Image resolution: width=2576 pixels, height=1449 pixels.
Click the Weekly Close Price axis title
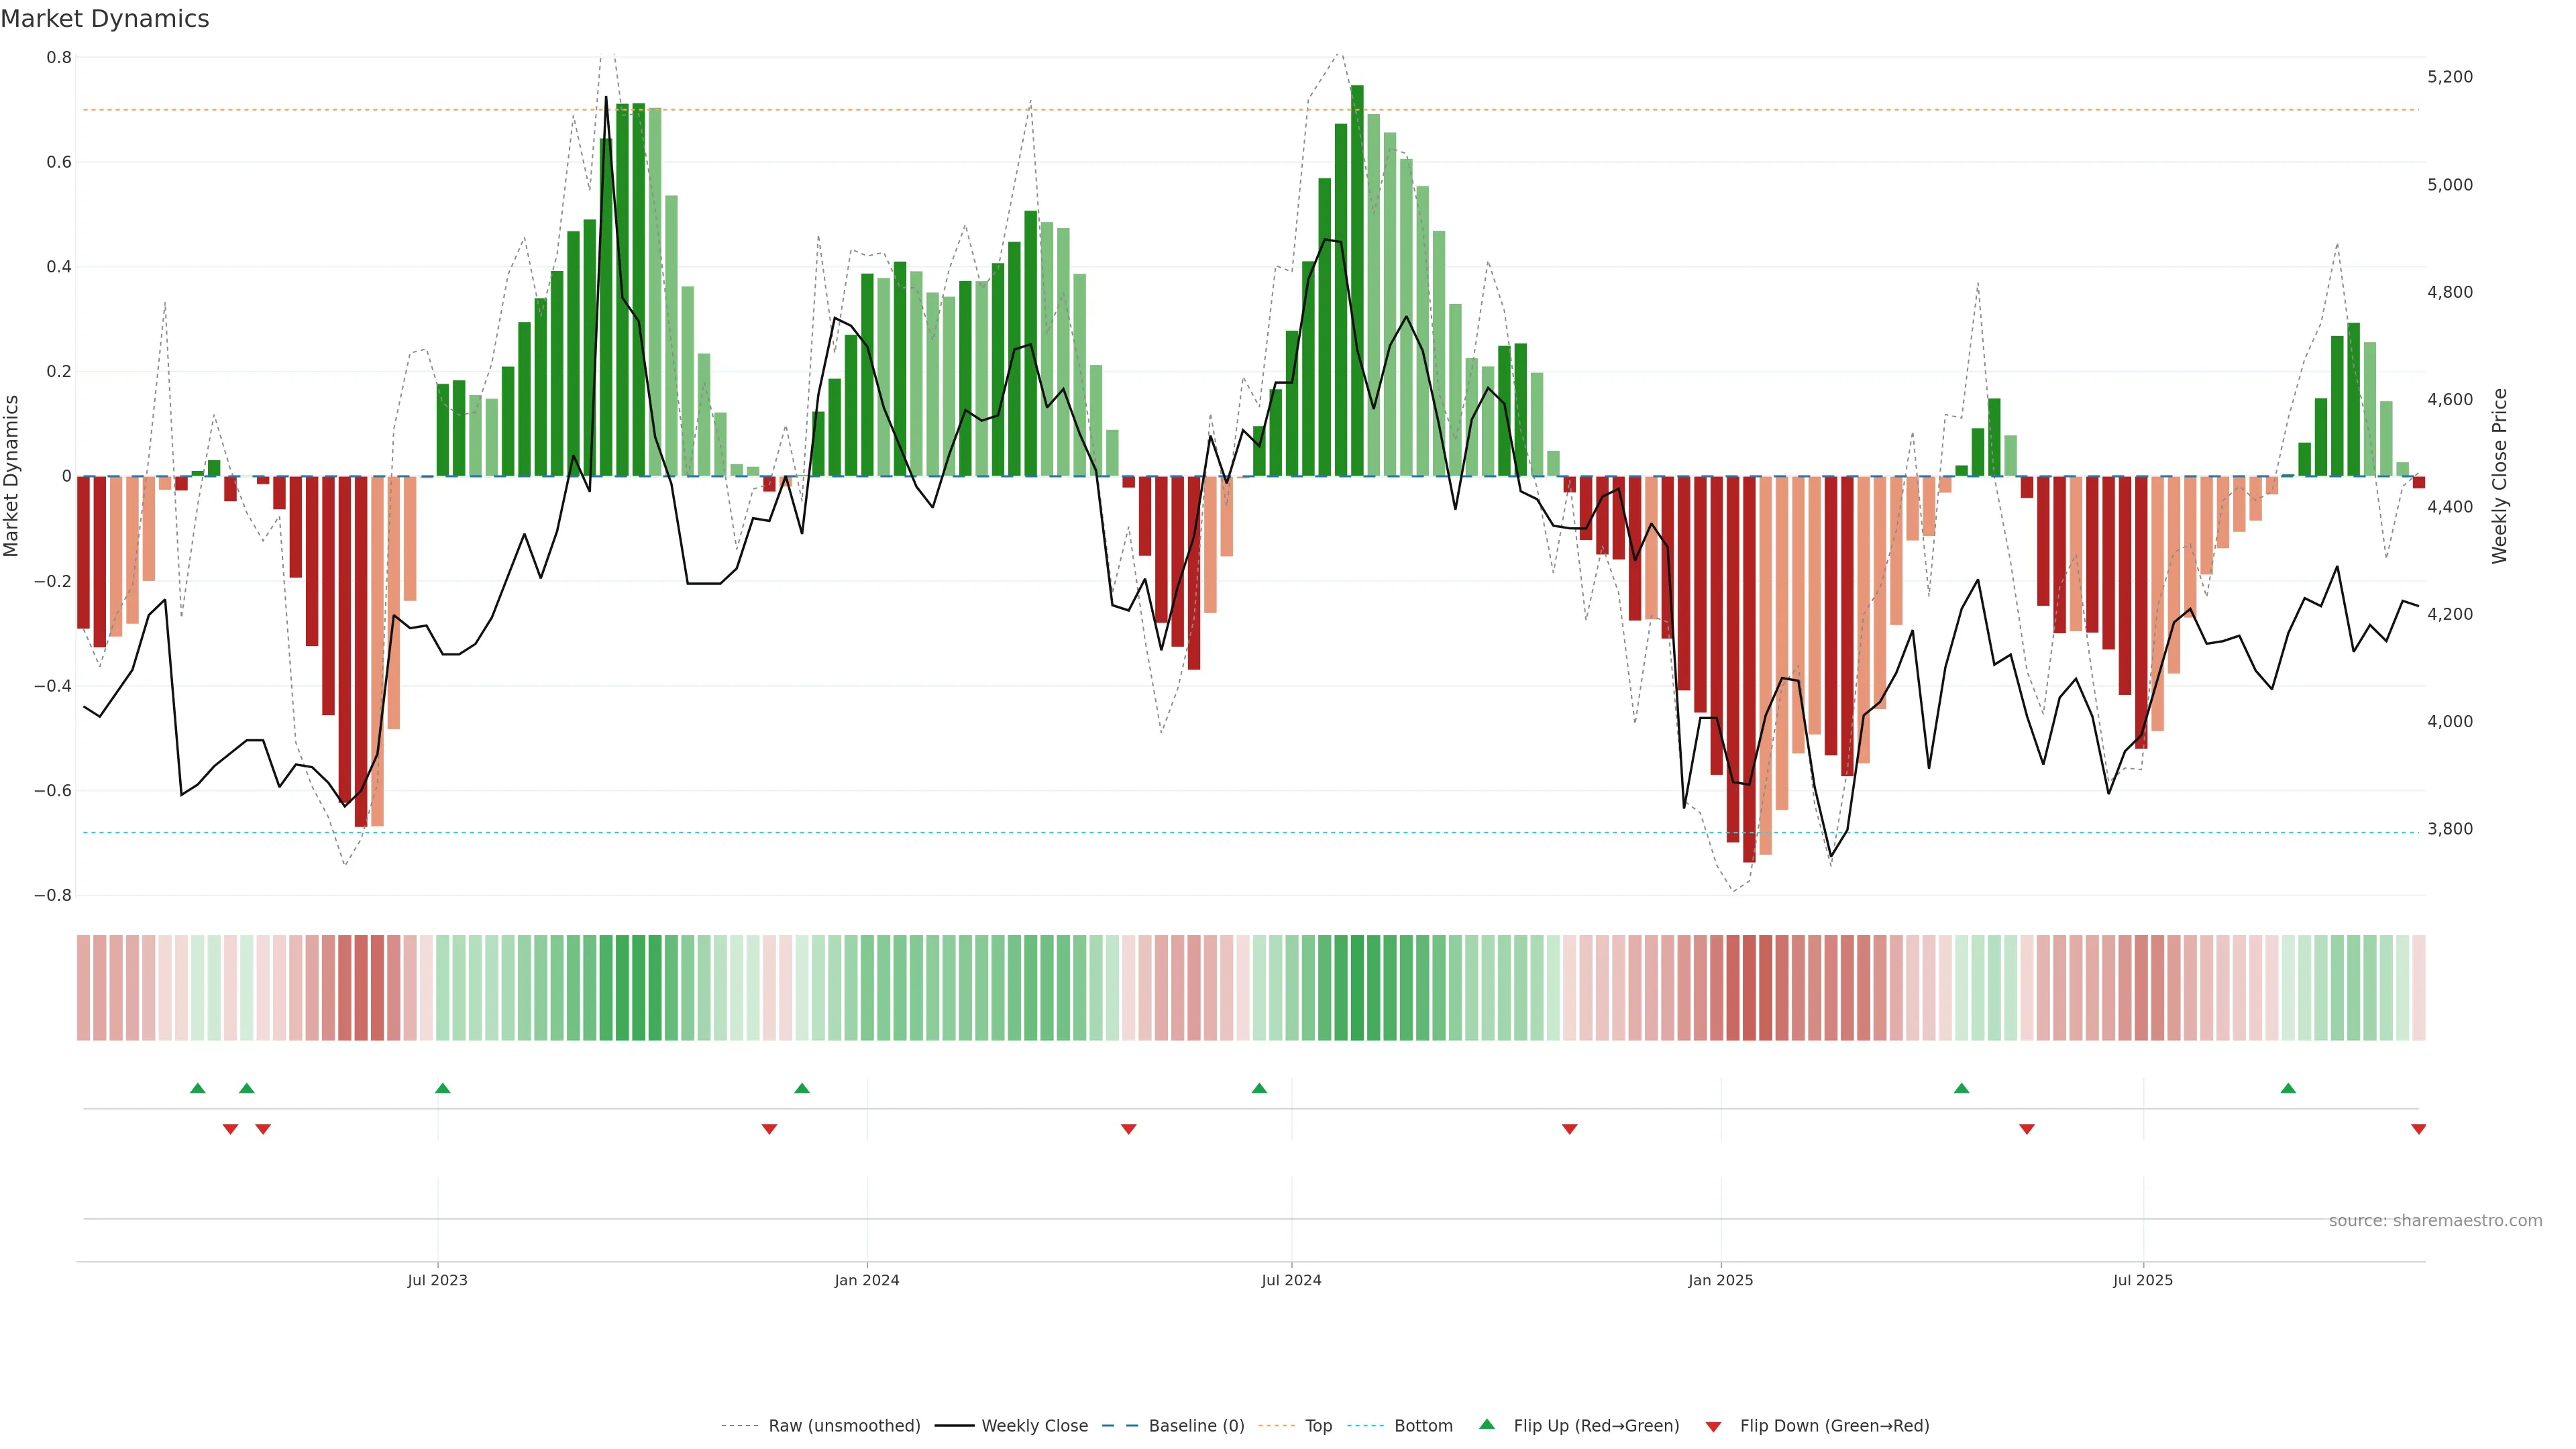pyautogui.click(x=2500, y=476)
